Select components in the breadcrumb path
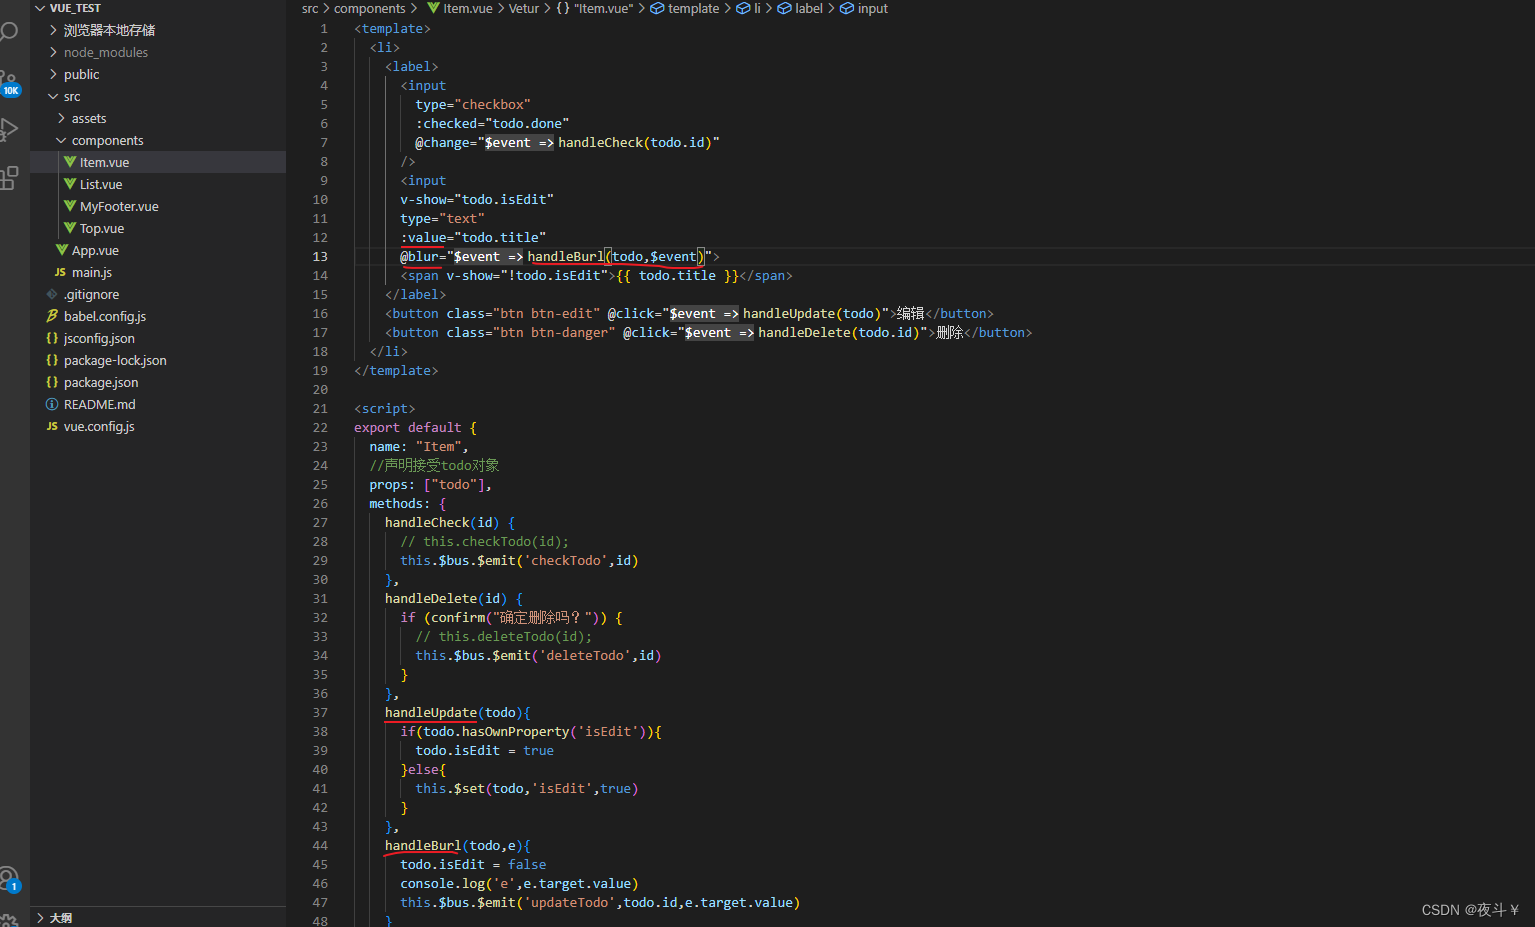 [x=369, y=8]
